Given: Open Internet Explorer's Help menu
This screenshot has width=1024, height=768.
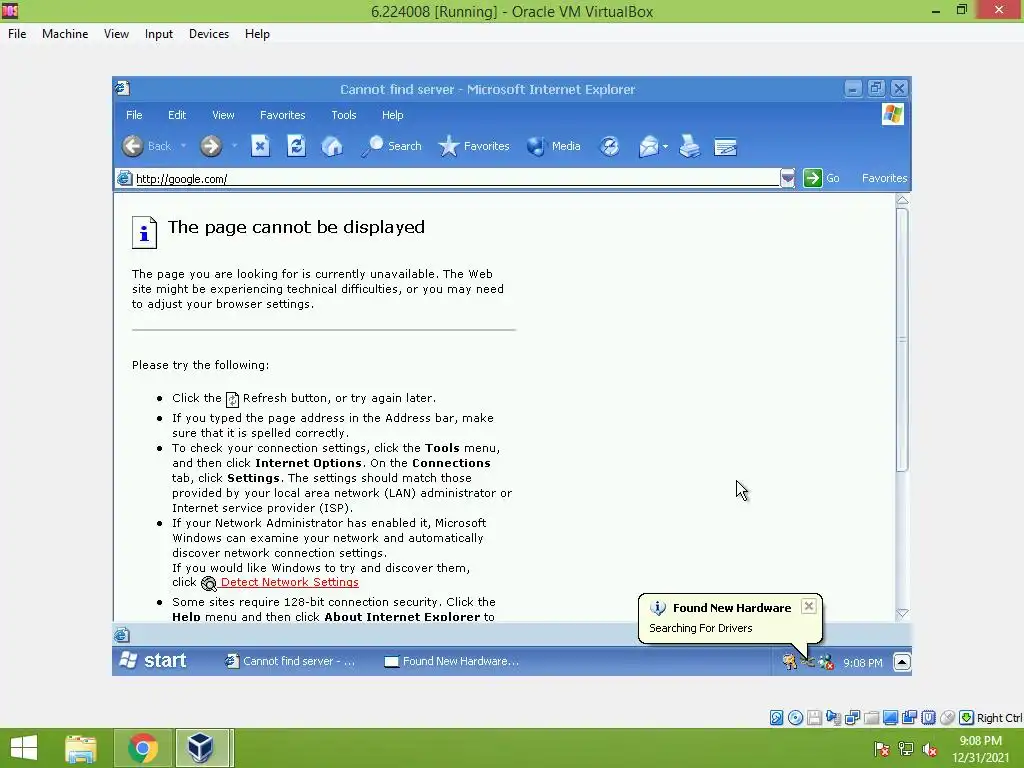Looking at the screenshot, I should pyautogui.click(x=392, y=115).
